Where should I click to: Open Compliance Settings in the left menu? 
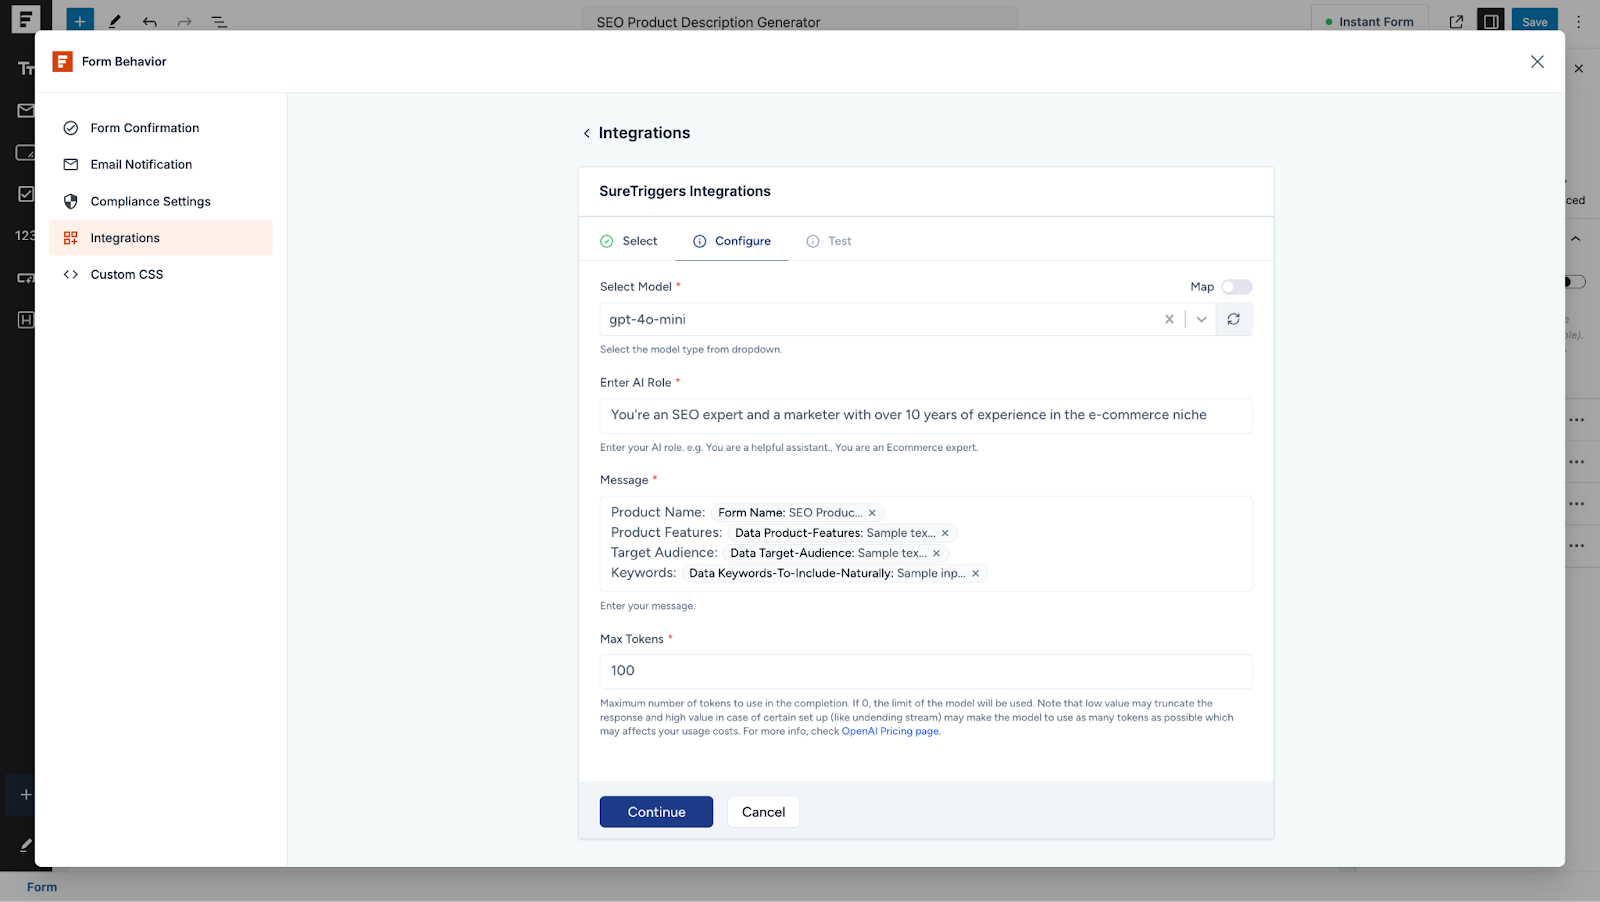coord(150,200)
